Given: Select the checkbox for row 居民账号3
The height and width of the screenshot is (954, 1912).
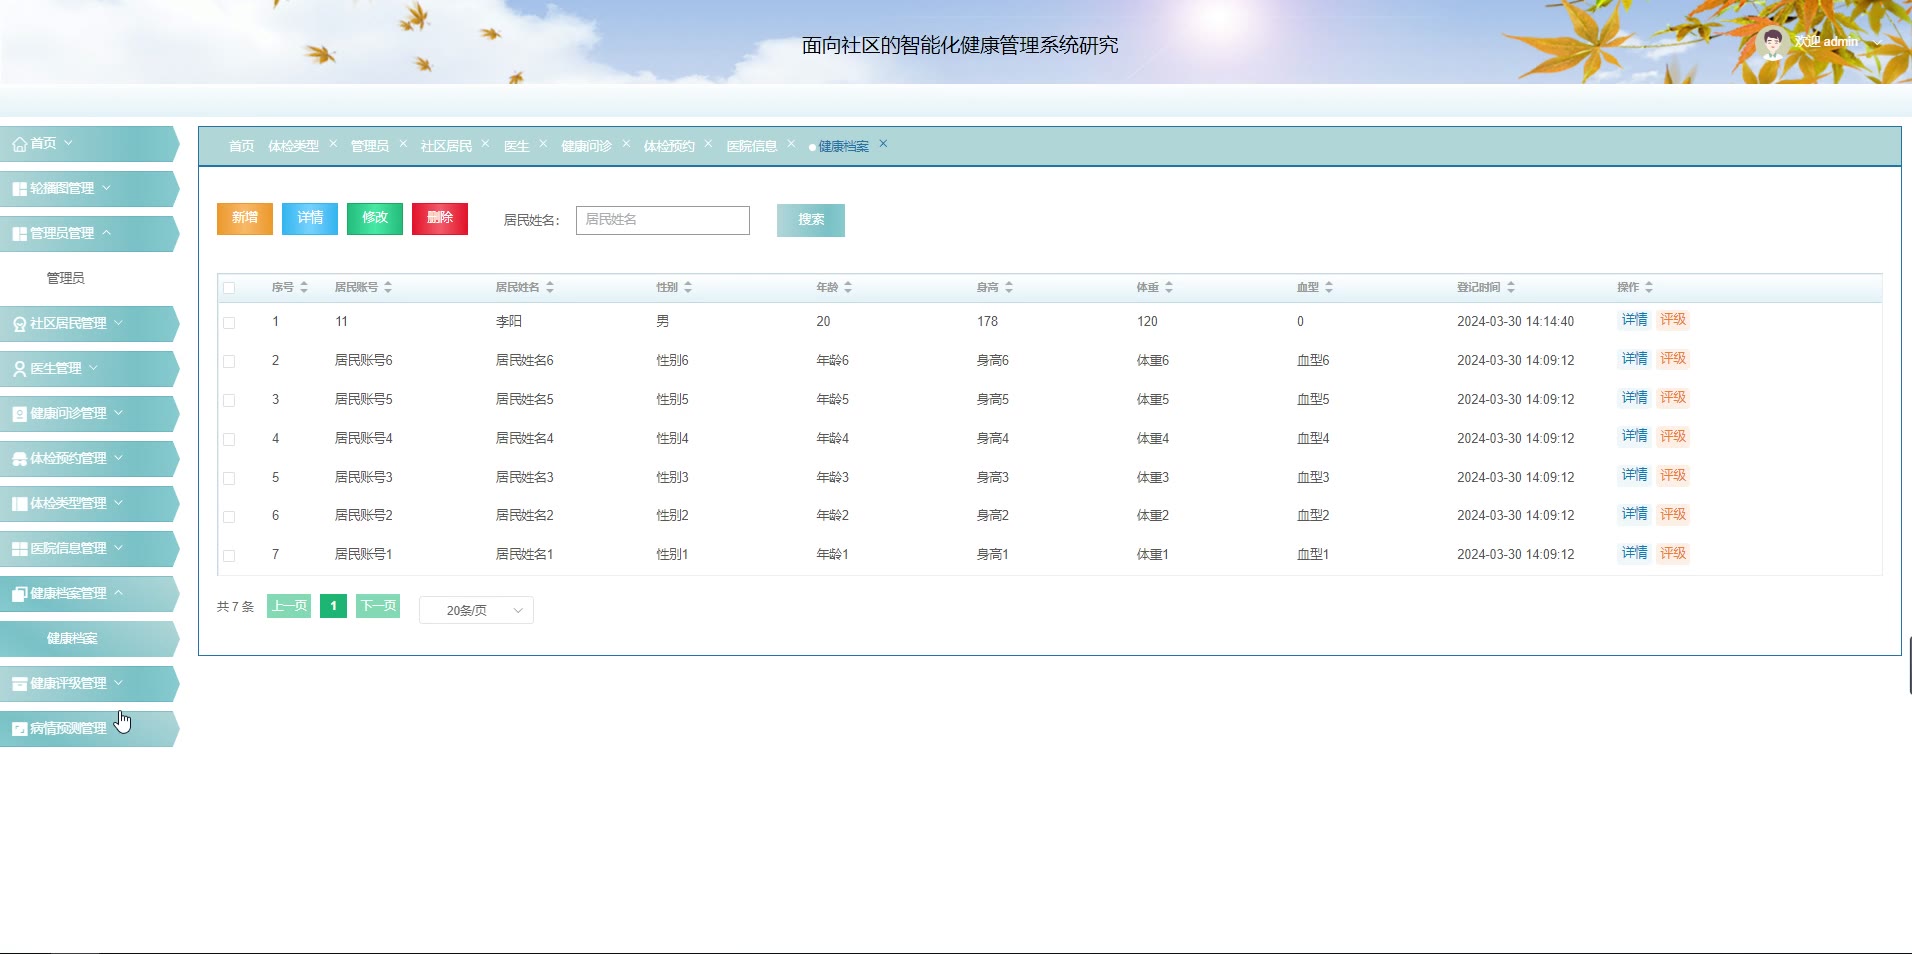Looking at the screenshot, I should (x=229, y=478).
